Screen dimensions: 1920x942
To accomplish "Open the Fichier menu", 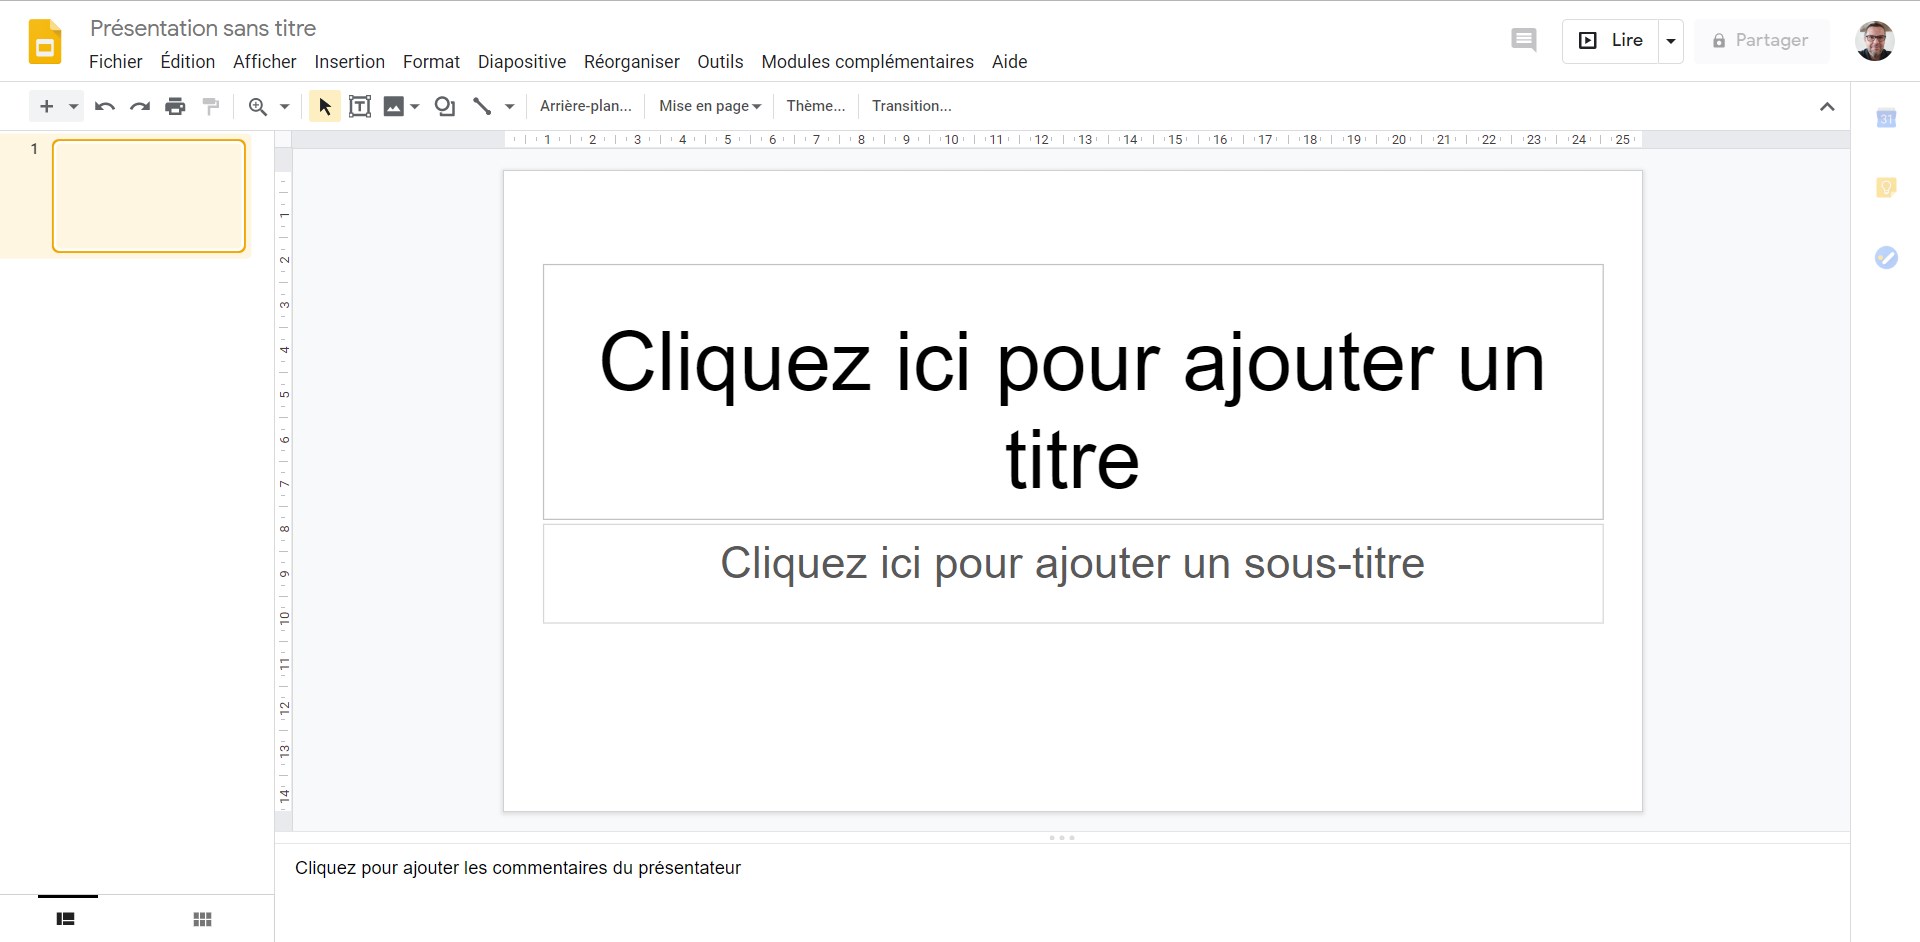I will 116,62.
